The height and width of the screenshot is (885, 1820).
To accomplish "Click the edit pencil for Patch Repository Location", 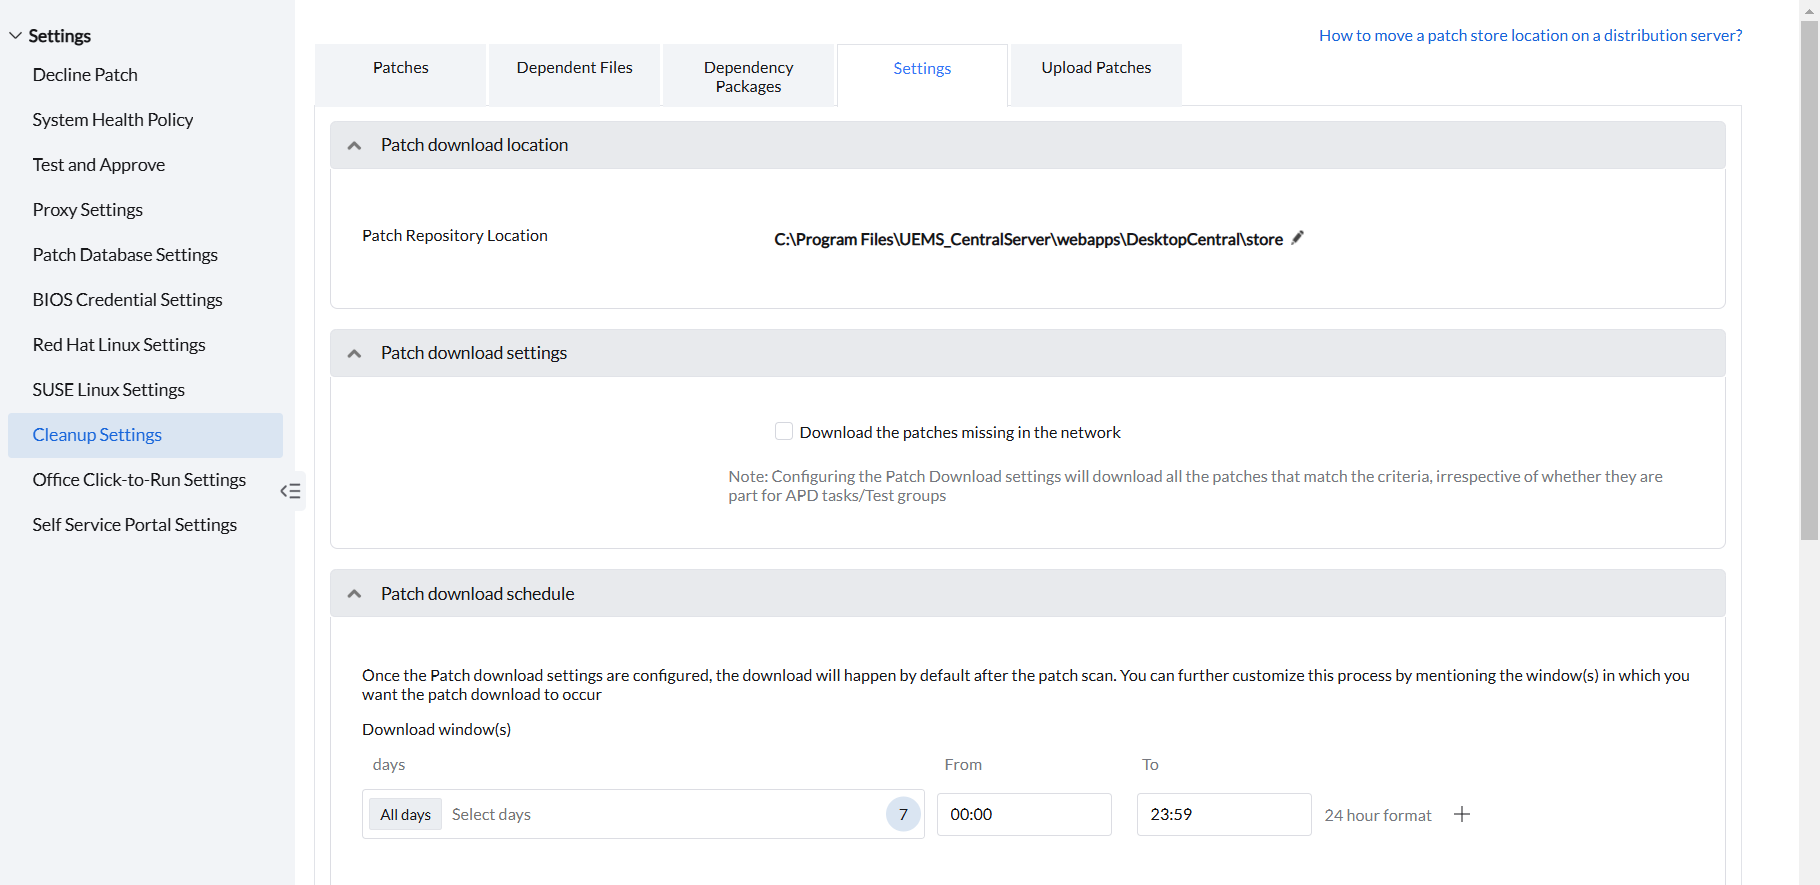I will [1297, 238].
